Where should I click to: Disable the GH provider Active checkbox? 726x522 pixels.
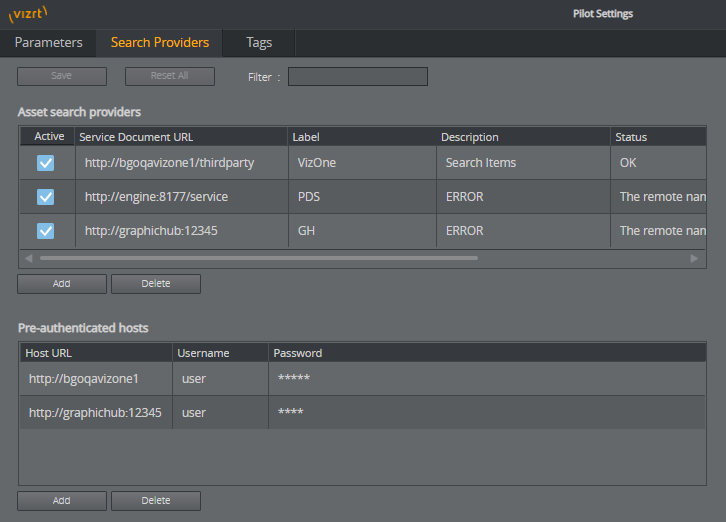click(45, 231)
